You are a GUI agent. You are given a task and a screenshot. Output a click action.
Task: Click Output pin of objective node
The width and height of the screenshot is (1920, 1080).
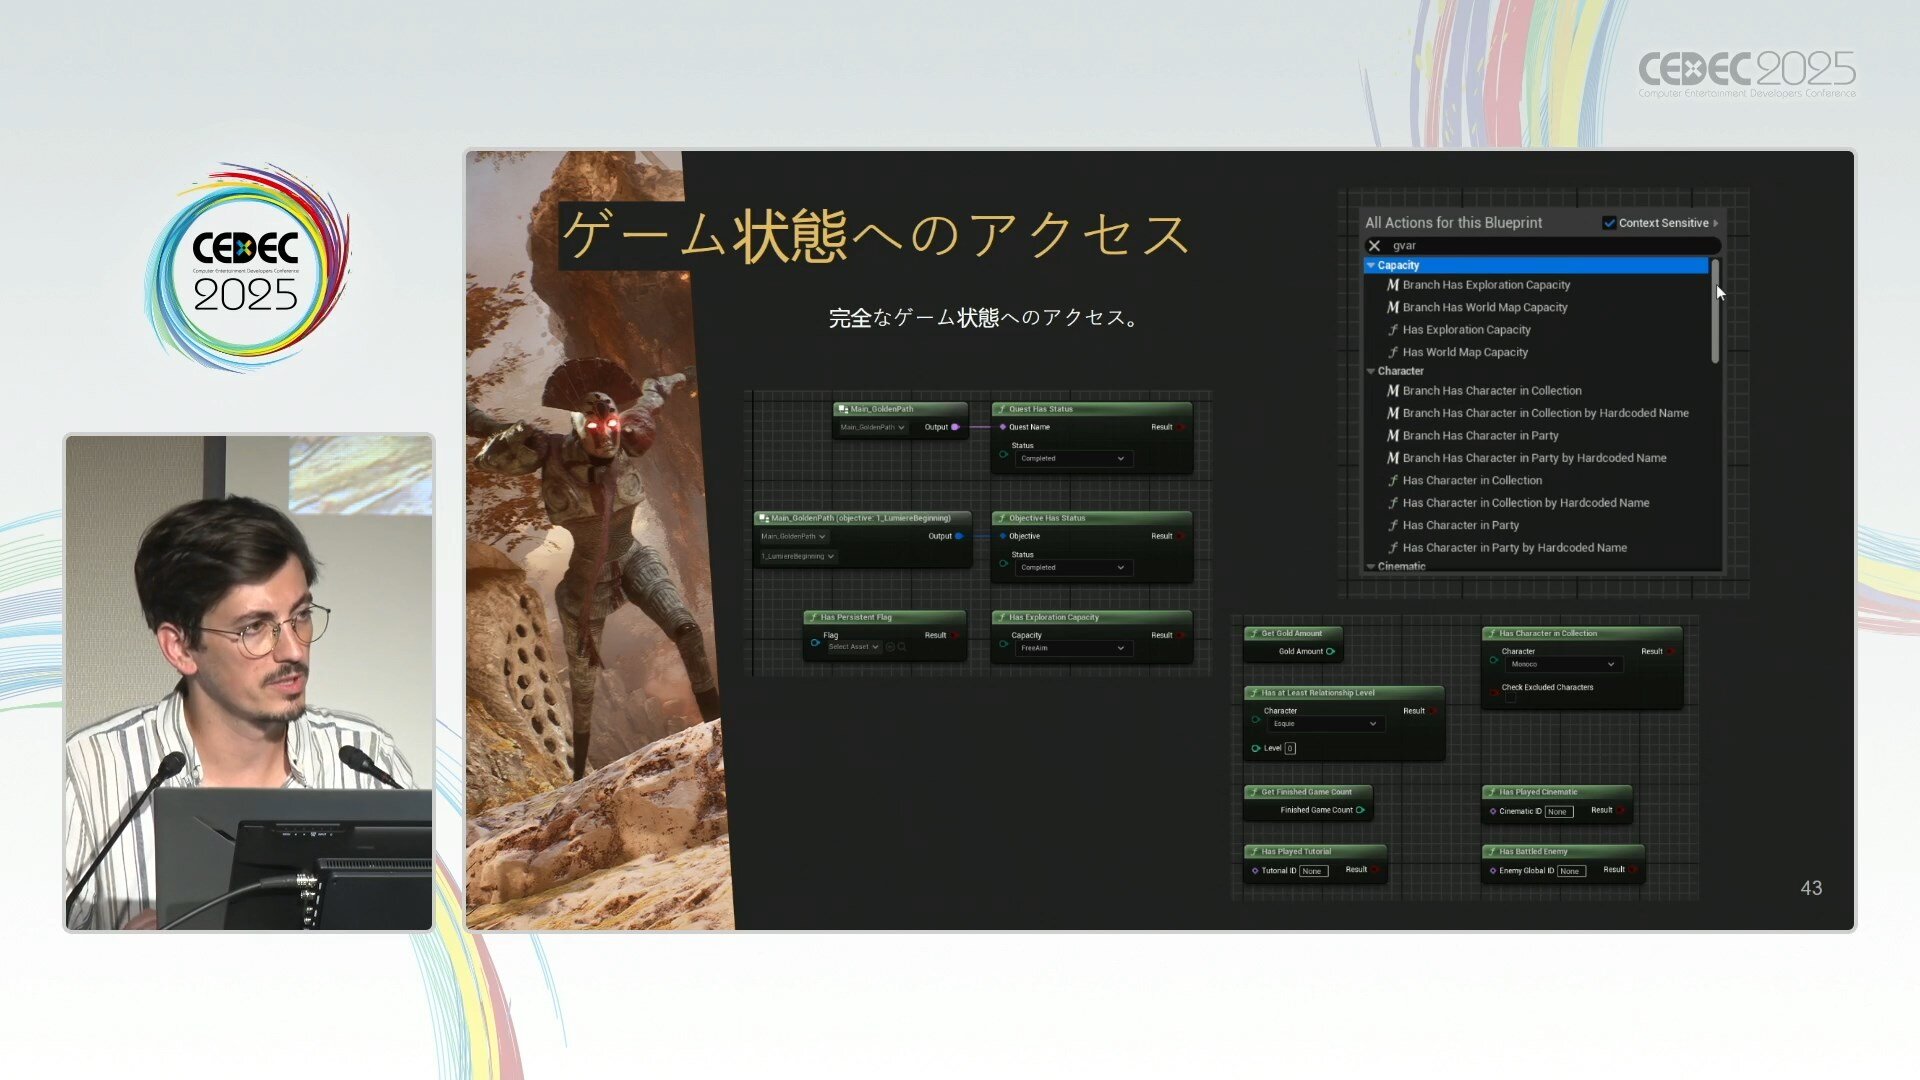pyautogui.click(x=959, y=537)
